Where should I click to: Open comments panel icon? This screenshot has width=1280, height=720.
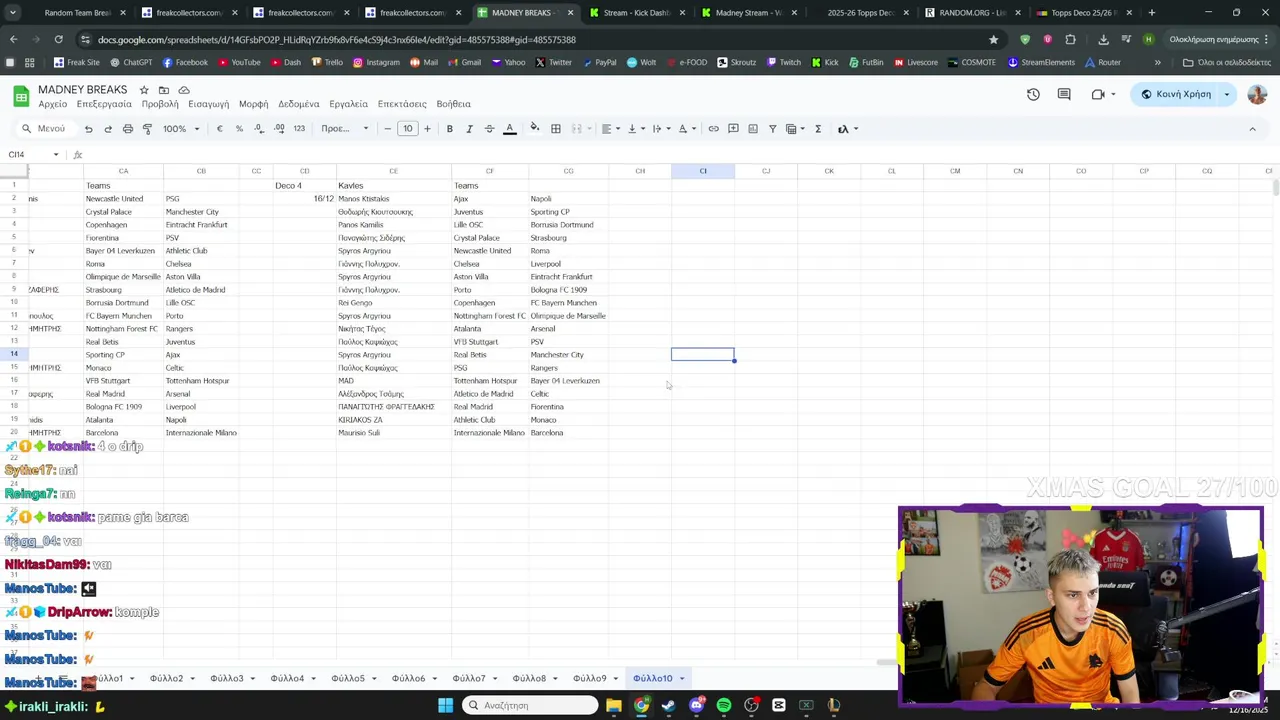(1064, 94)
